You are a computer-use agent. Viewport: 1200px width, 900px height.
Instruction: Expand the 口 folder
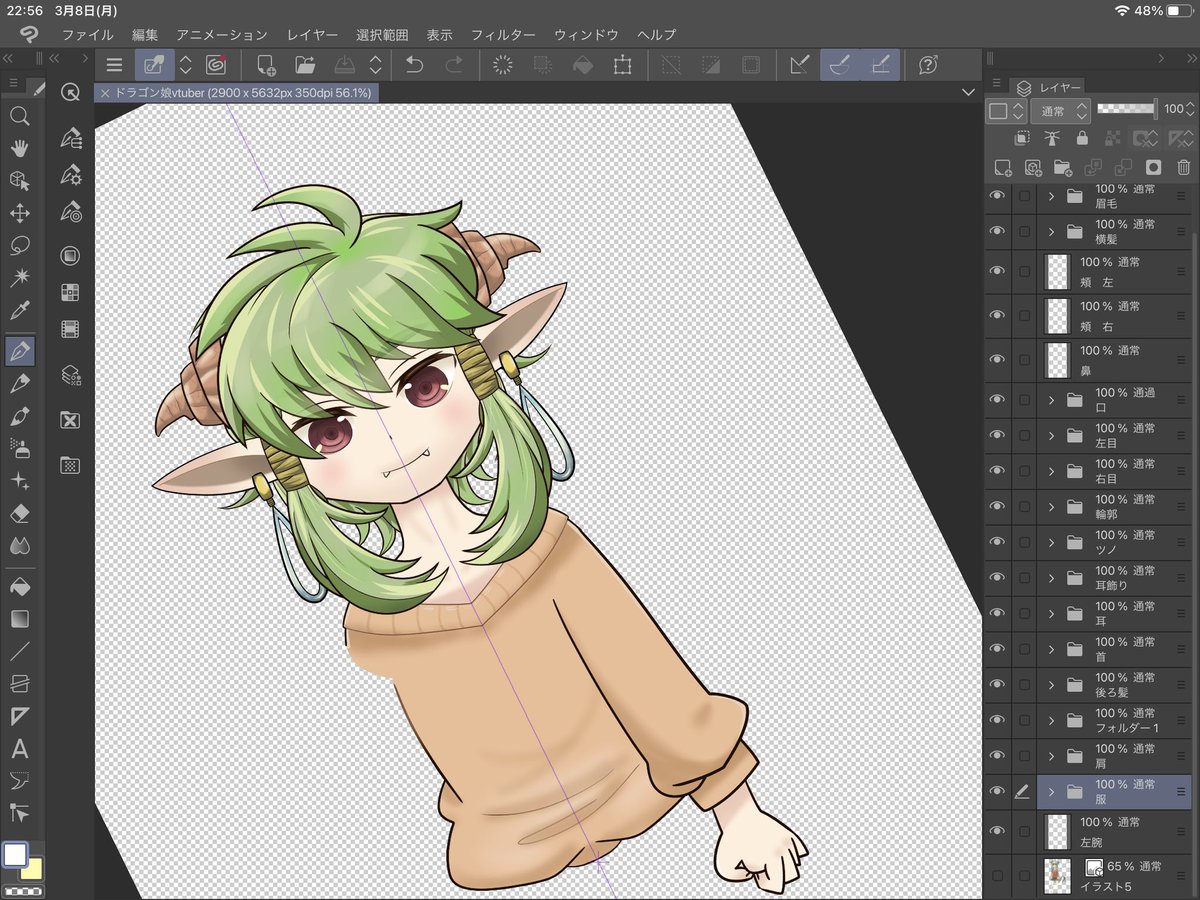point(1051,400)
